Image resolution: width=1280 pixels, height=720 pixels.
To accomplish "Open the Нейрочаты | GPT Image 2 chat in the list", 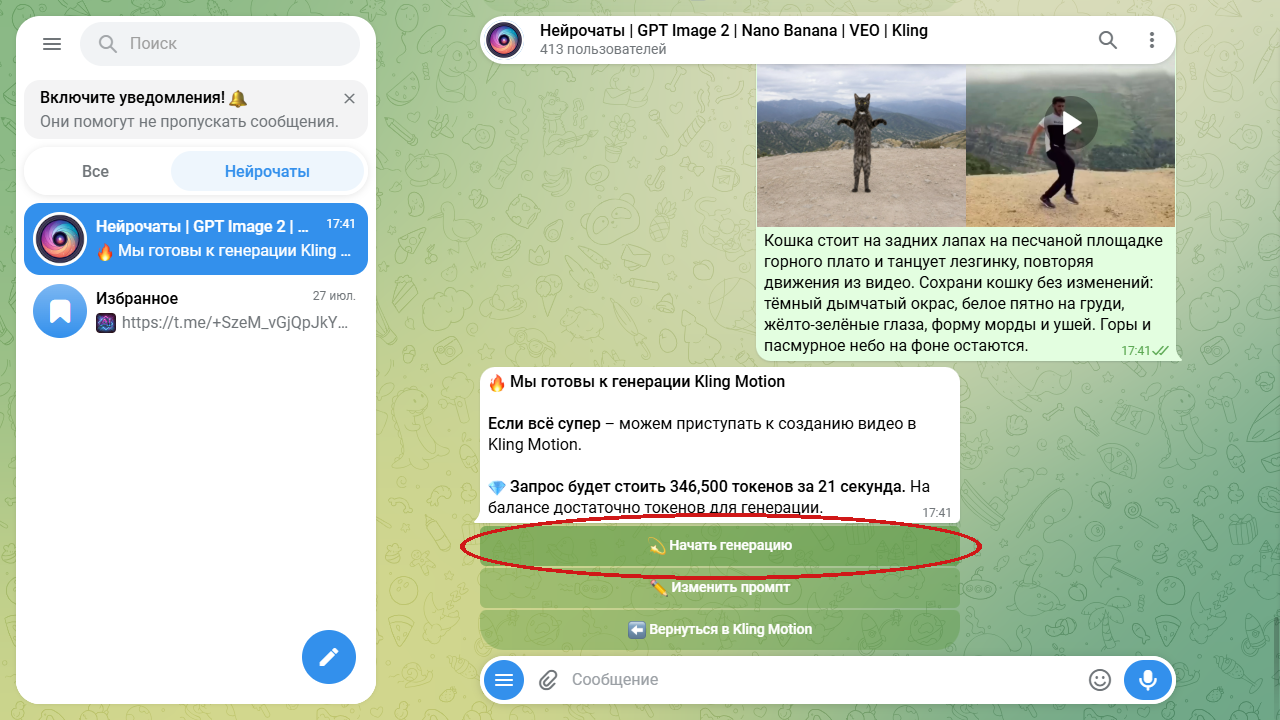I will pos(196,239).
